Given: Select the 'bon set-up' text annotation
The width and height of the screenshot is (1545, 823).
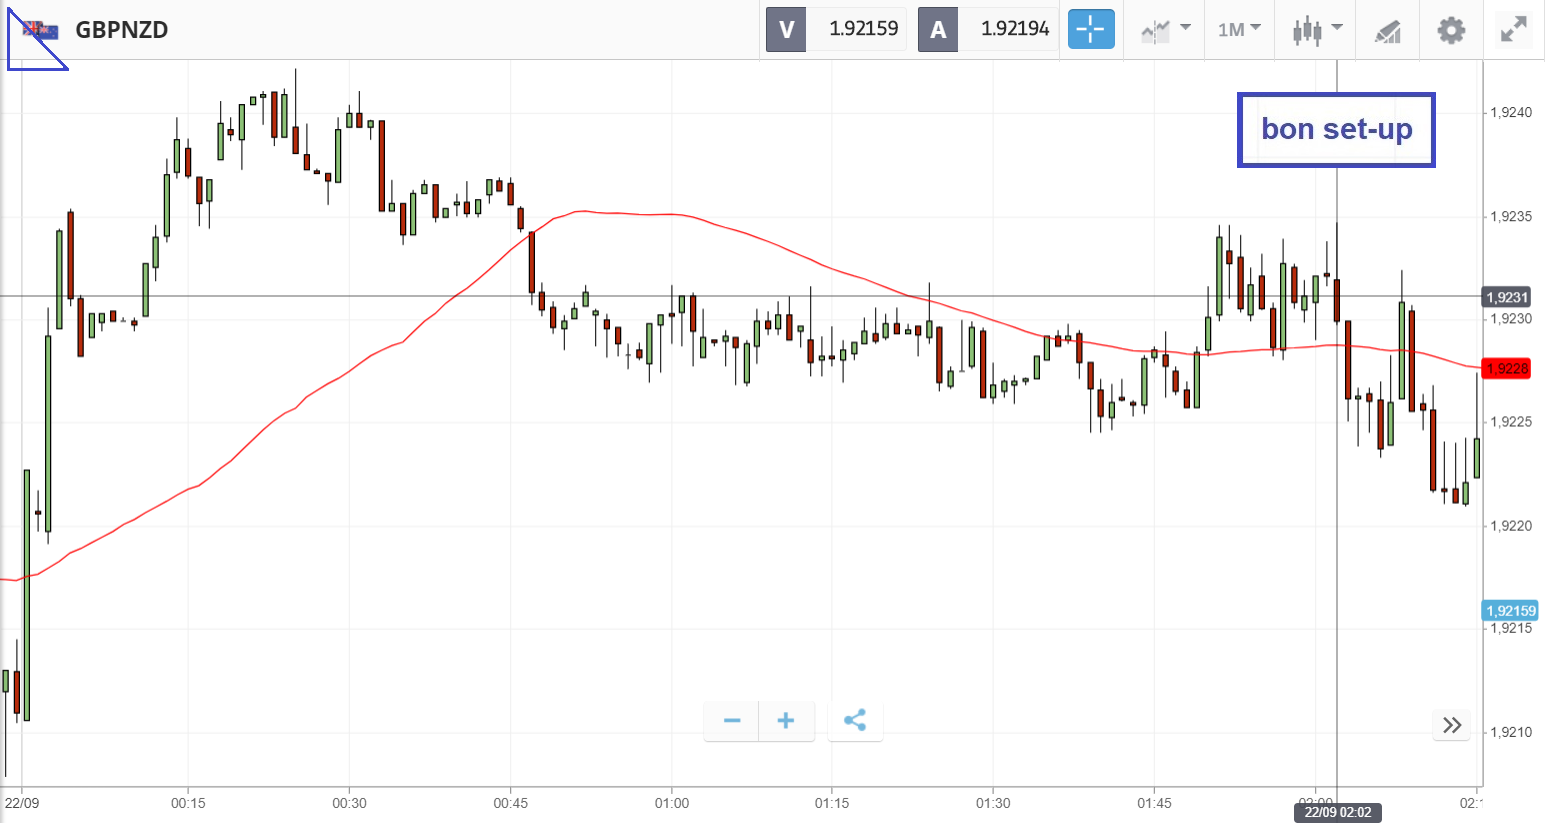Looking at the screenshot, I should point(1336,129).
